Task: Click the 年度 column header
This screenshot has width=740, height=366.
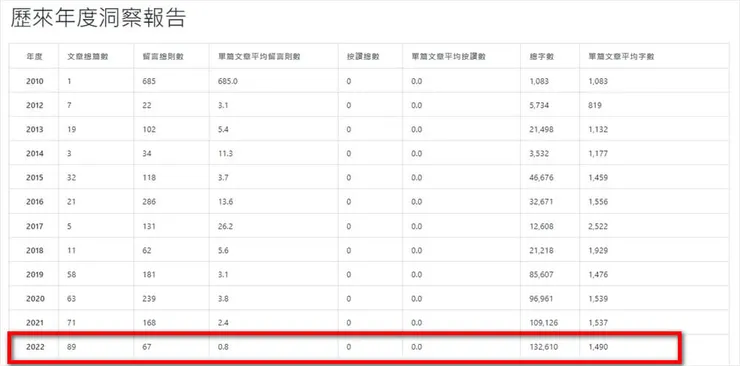Action: [x=34, y=57]
